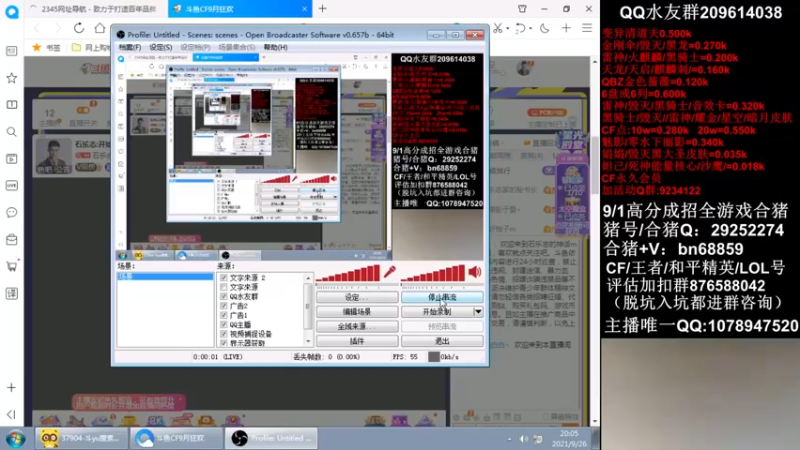Reload the page with browser refresh icon
Viewport: 800px width, 450px height.
click(x=79, y=28)
